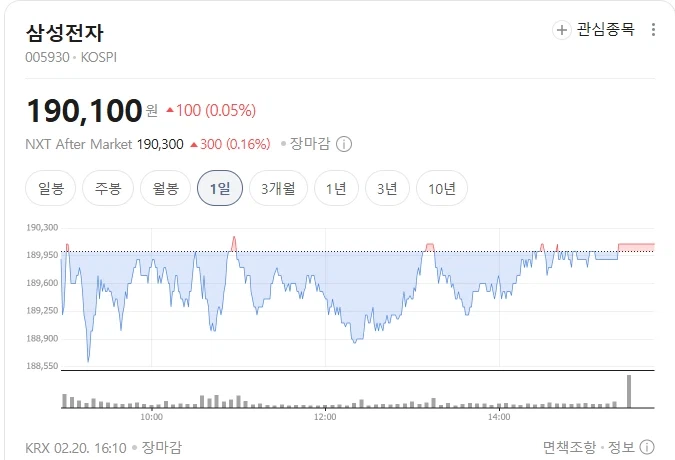Click the 190,100 current price
The height and width of the screenshot is (460, 675).
click(x=84, y=109)
